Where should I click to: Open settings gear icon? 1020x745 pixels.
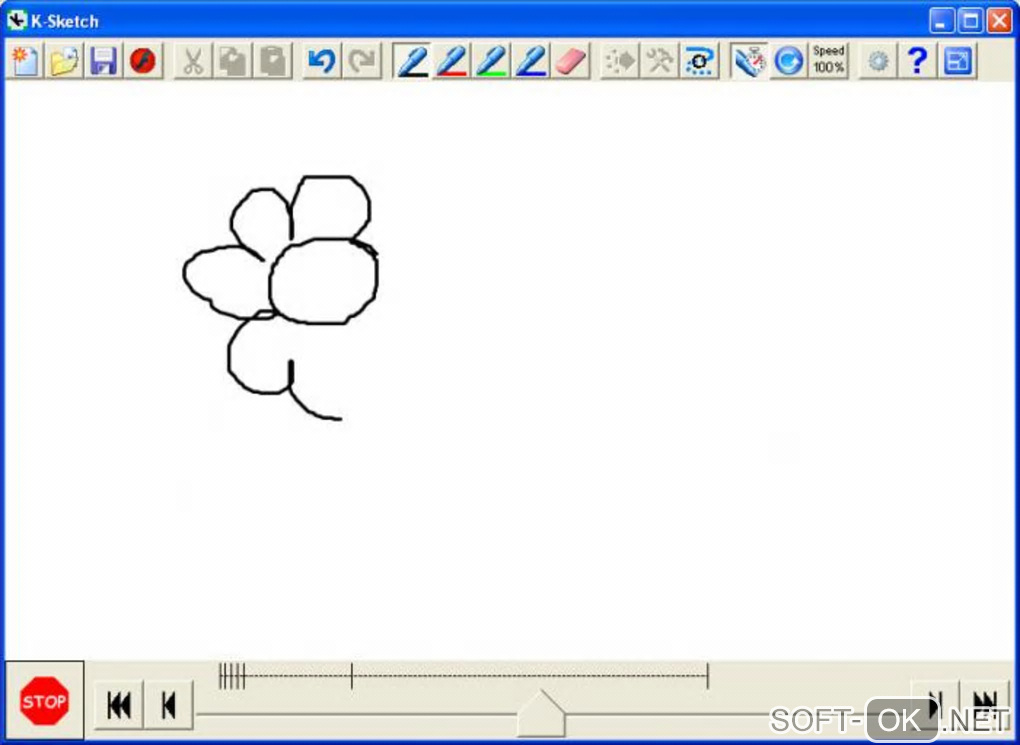tap(878, 62)
